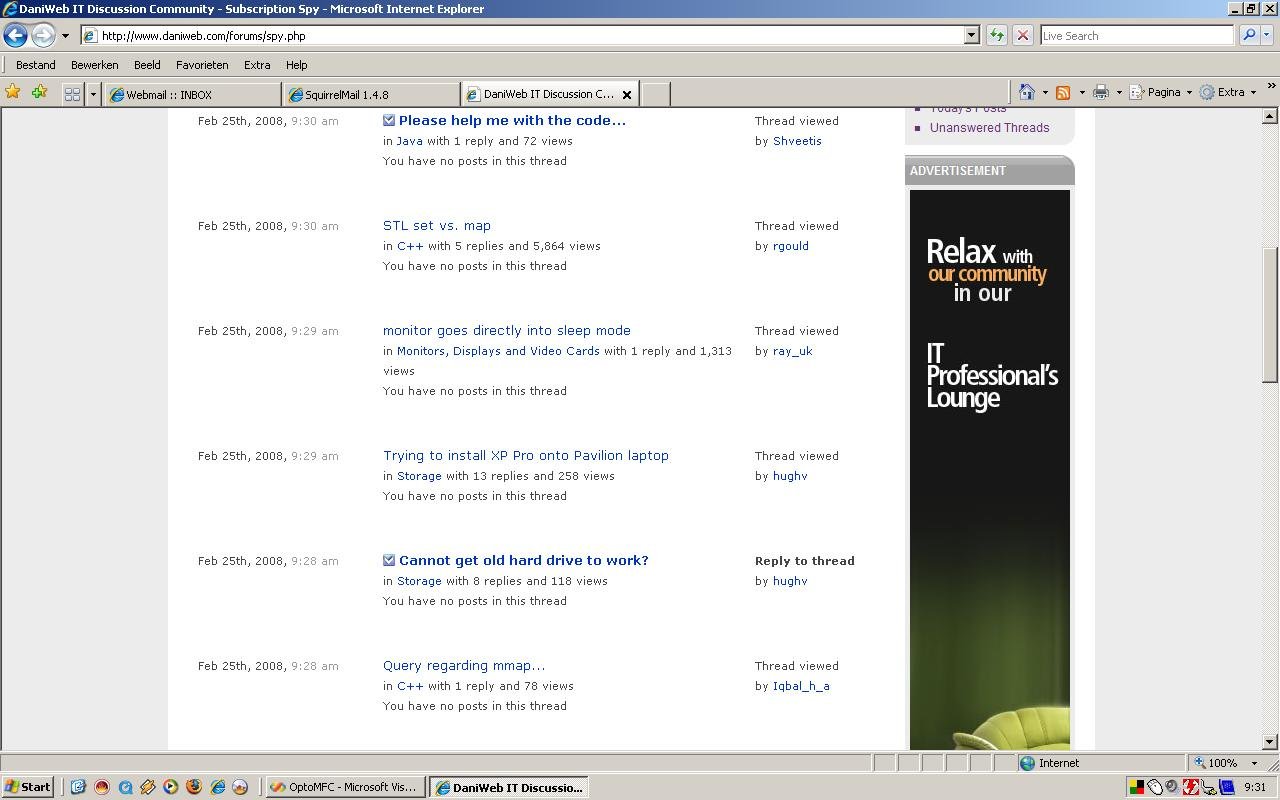The width and height of the screenshot is (1280, 800).
Task: Click the Relax IT Professional's Lounge advertisement
Action: pyautogui.click(x=990, y=469)
